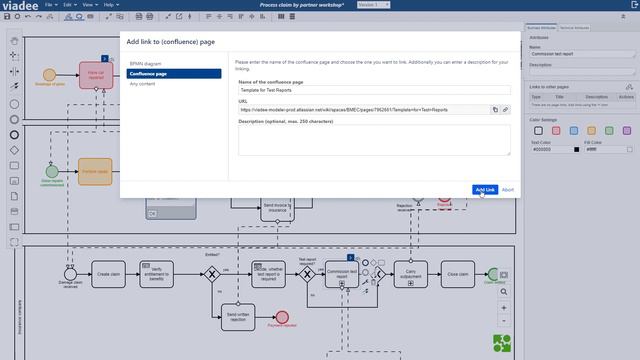Create a start event from the palette
640x360 pixels.
click(14, 104)
